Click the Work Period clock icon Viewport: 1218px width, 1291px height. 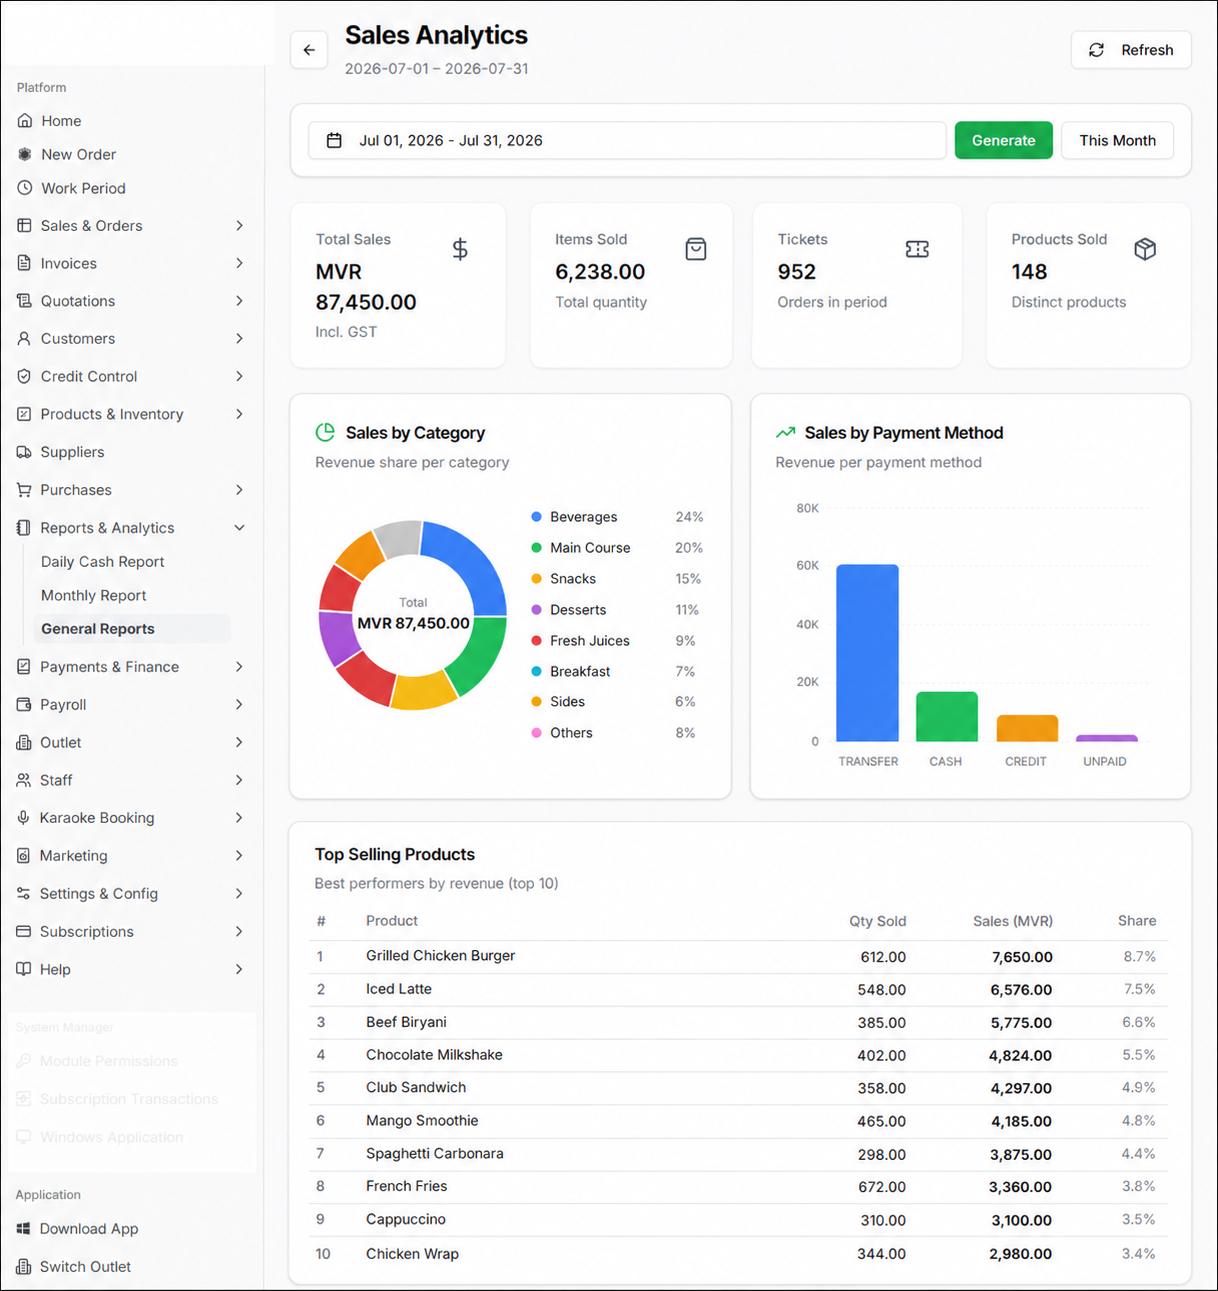point(24,188)
